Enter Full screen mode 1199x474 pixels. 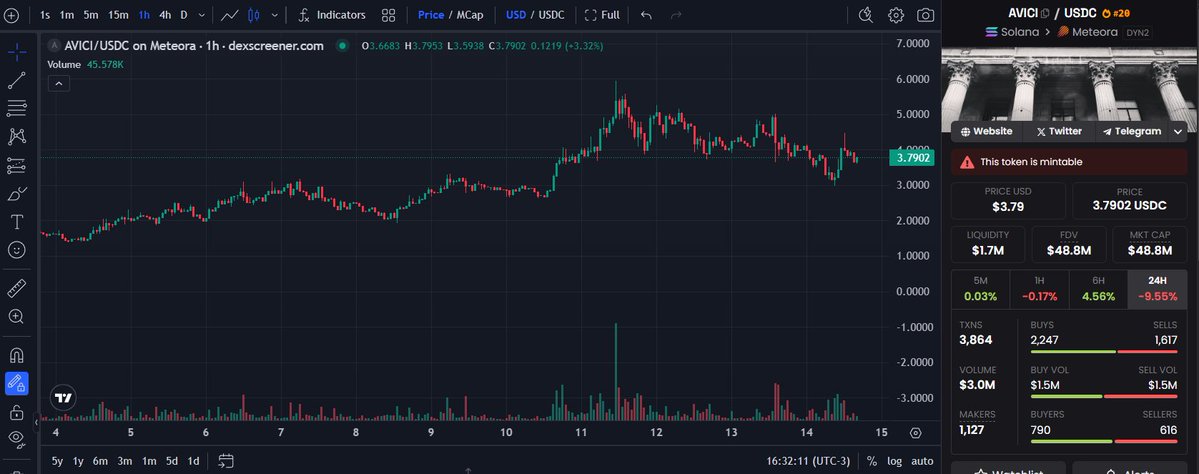coord(602,15)
